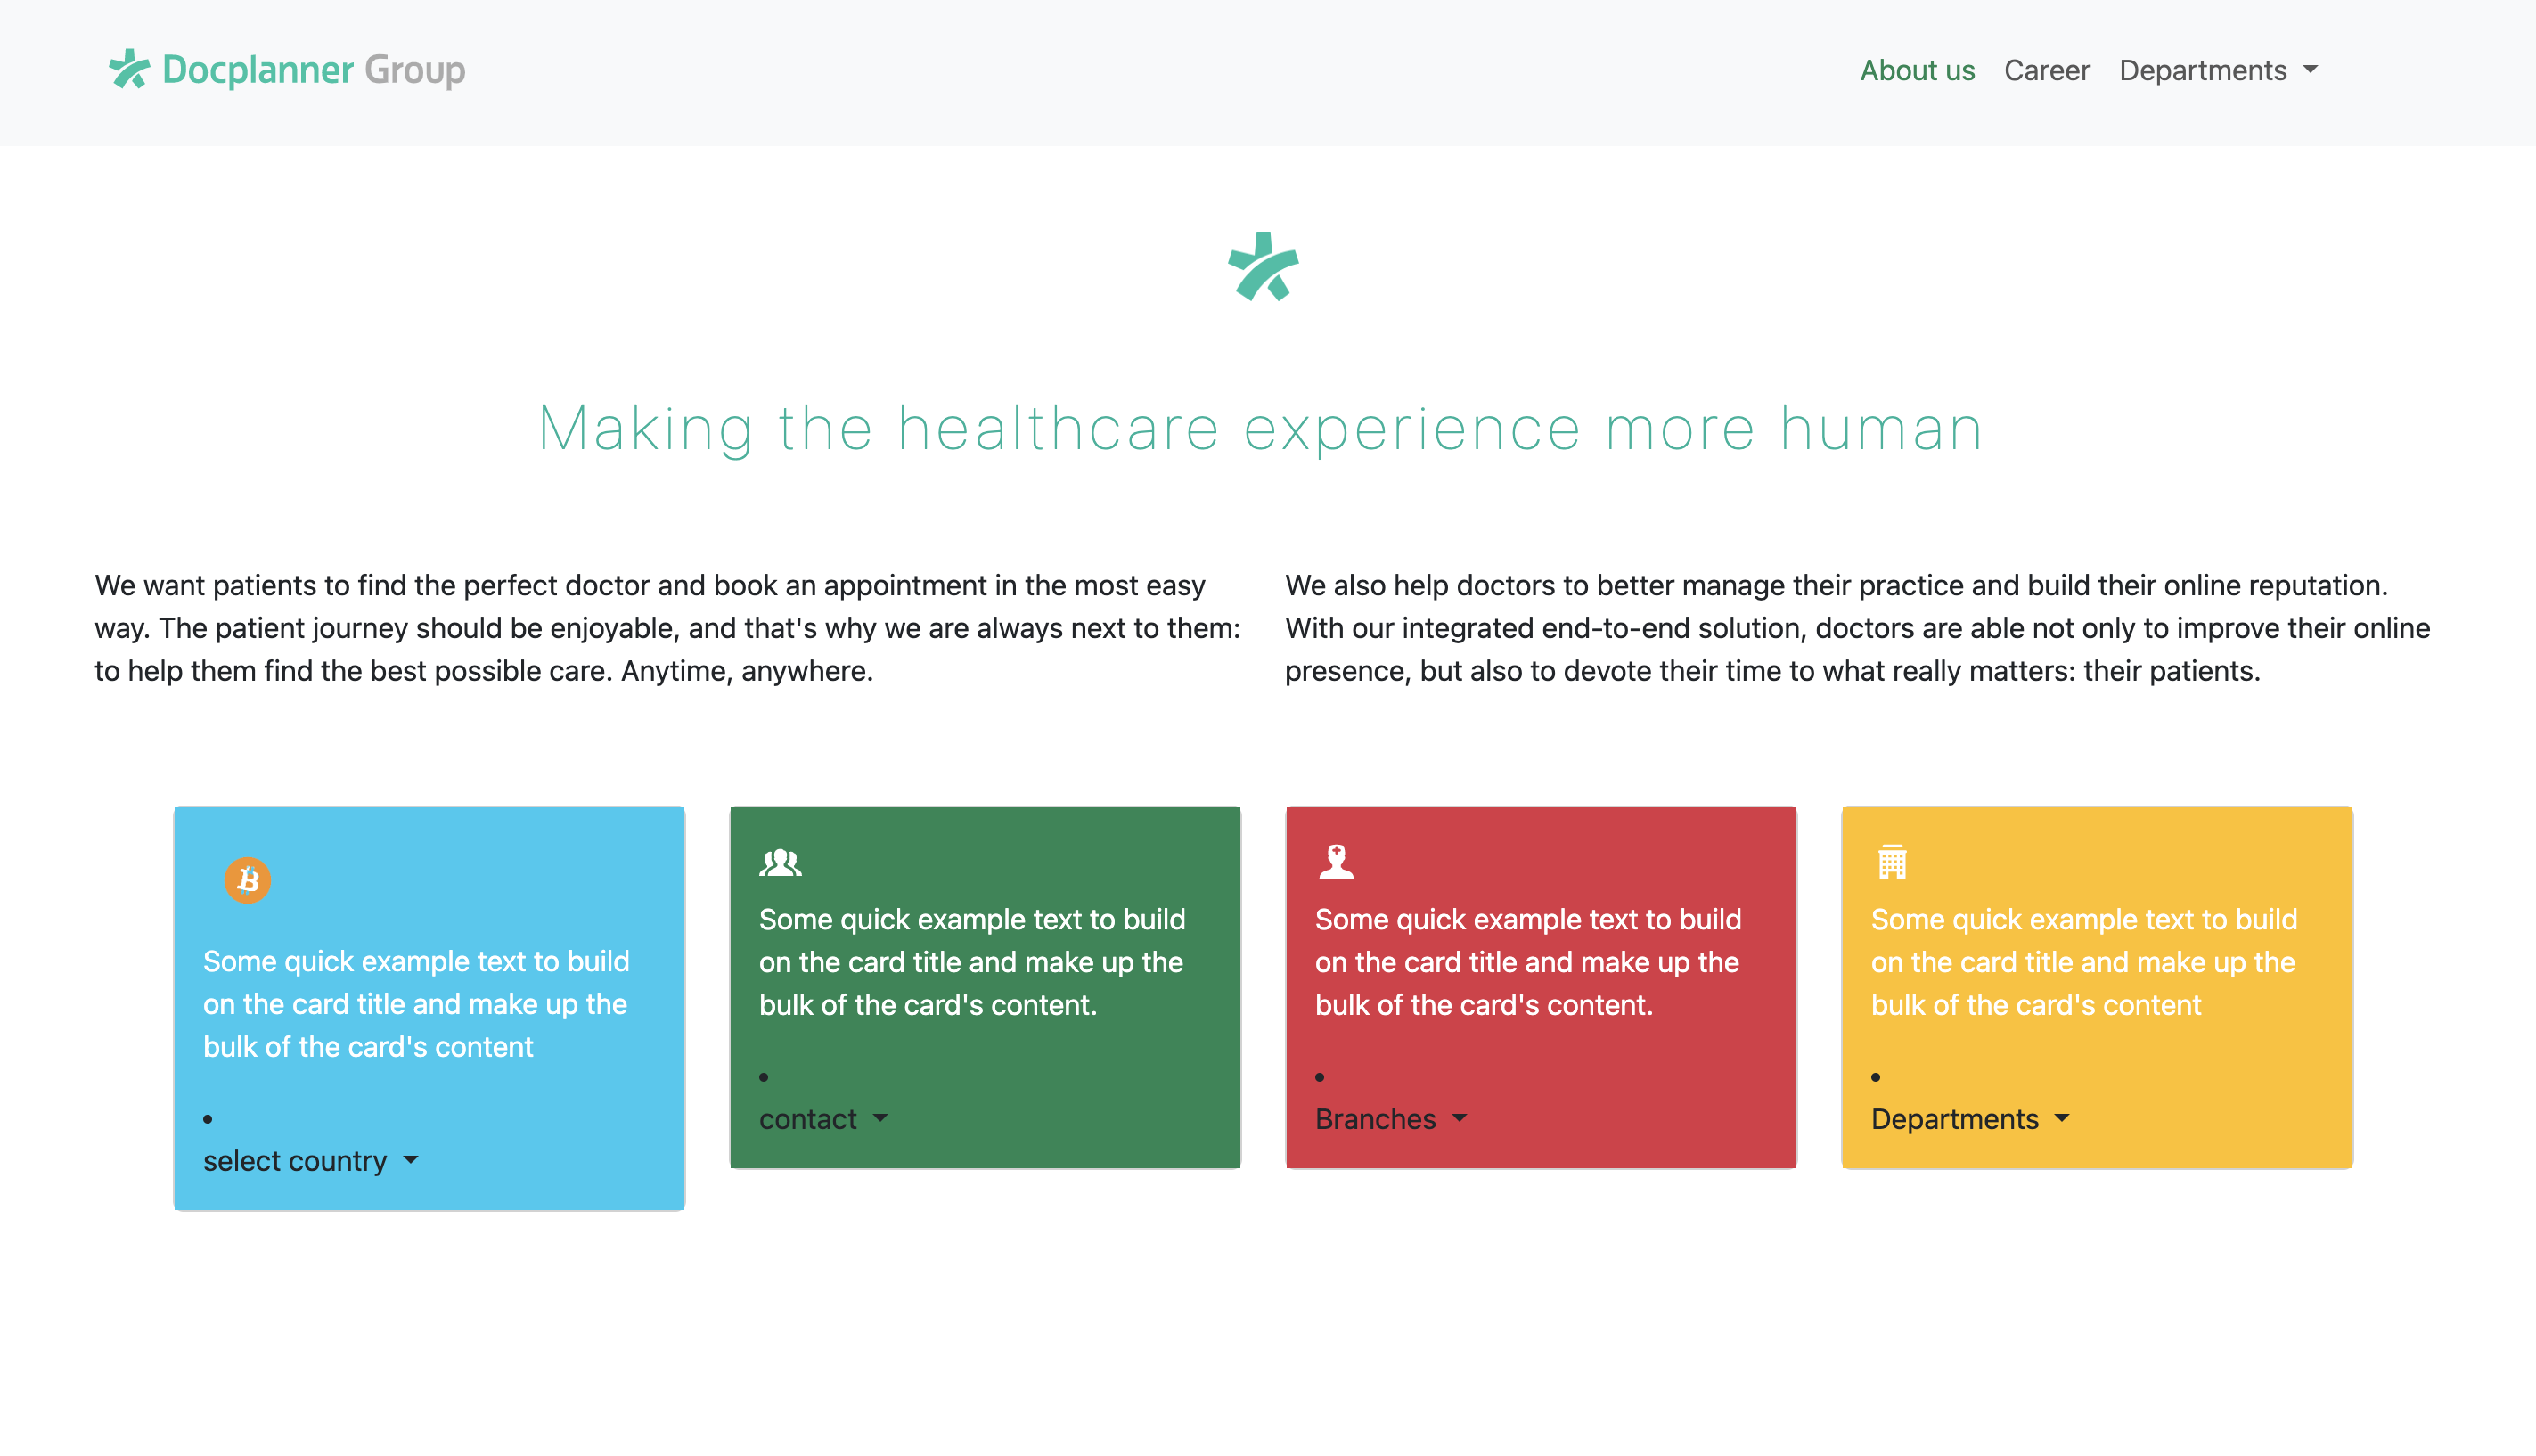
Task: Click the blue card's example text
Action: coord(416,1004)
